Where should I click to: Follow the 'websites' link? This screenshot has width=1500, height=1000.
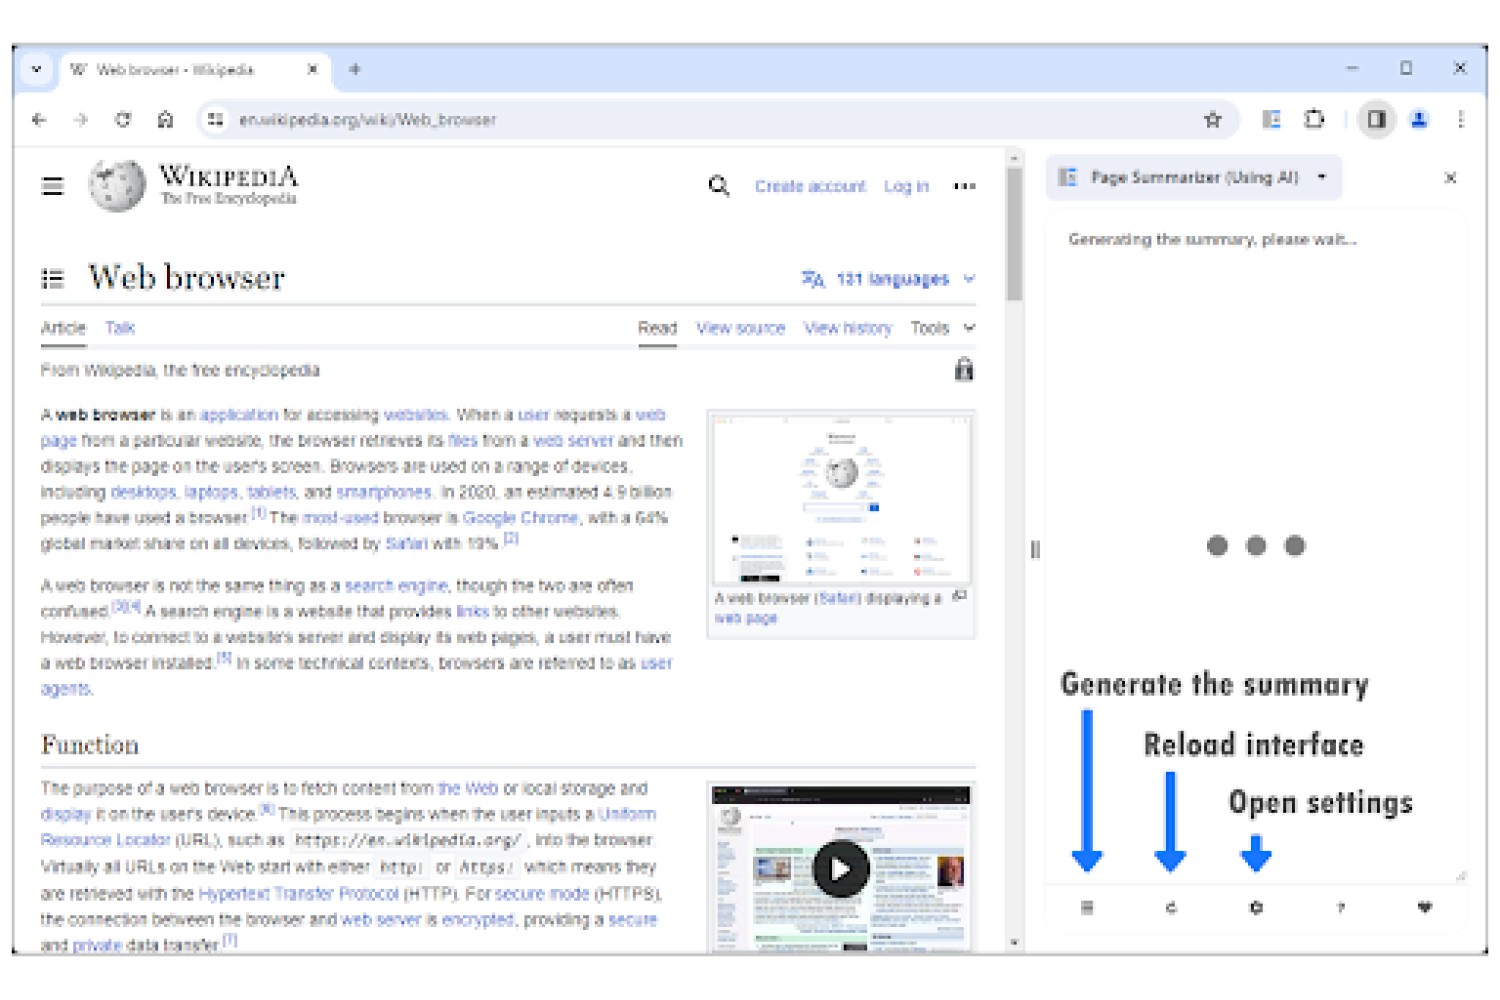point(415,415)
